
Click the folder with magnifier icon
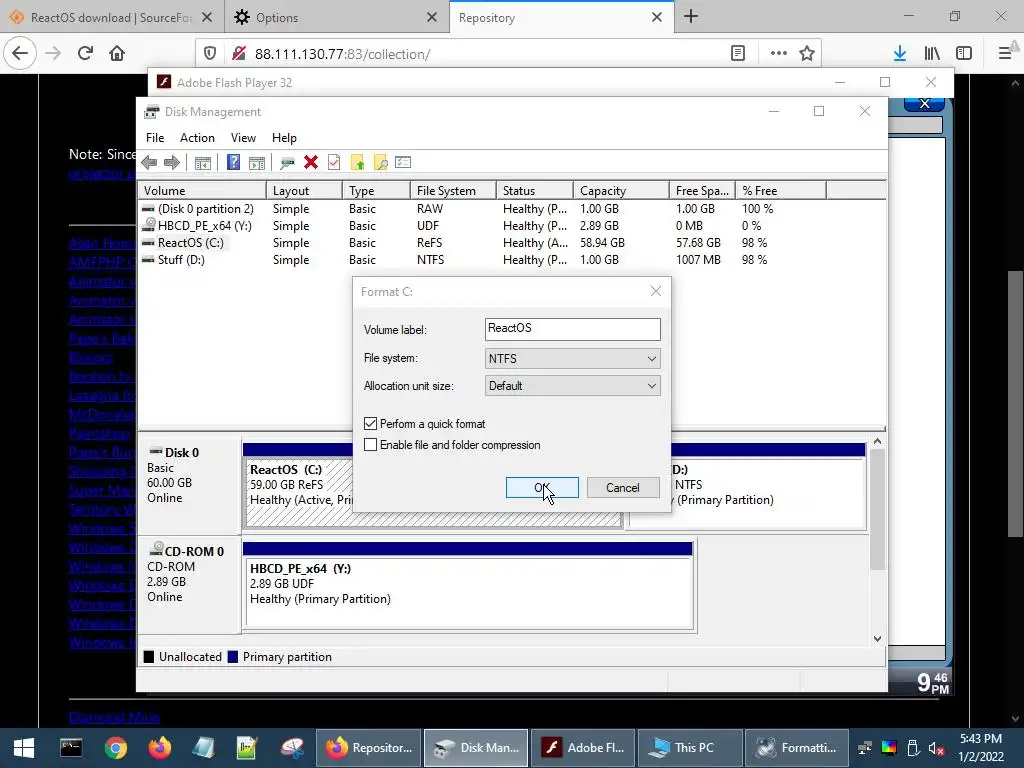[381, 163]
